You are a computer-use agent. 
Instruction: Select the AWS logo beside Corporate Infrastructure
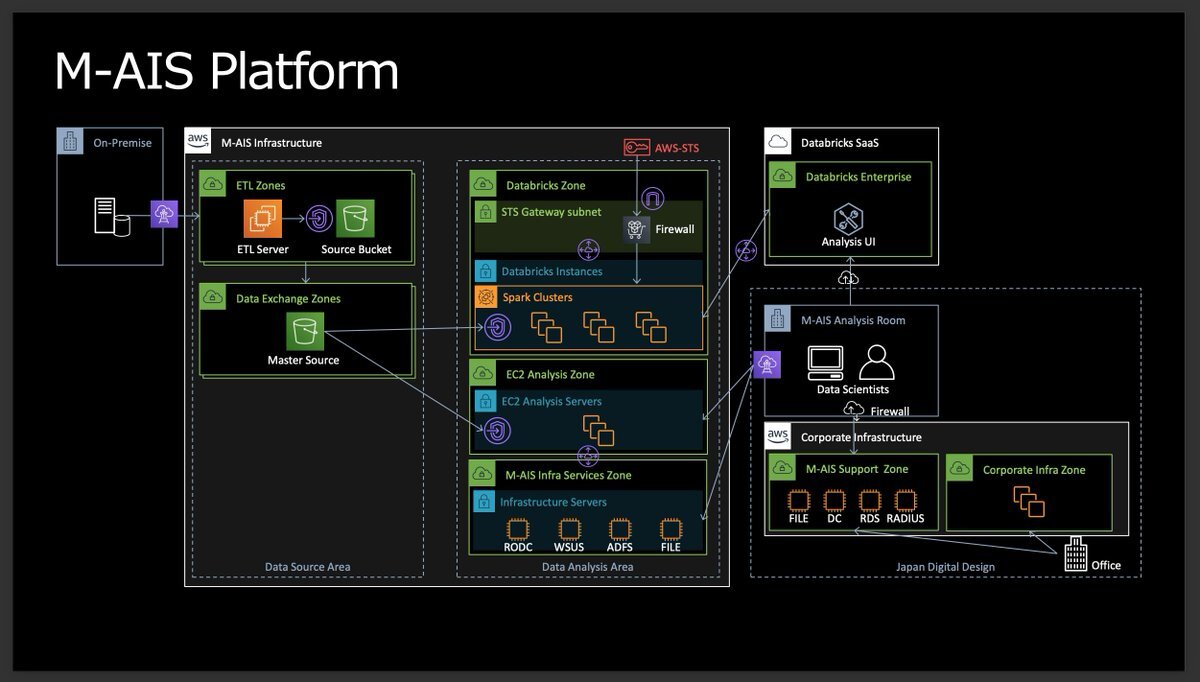(x=777, y=436)
